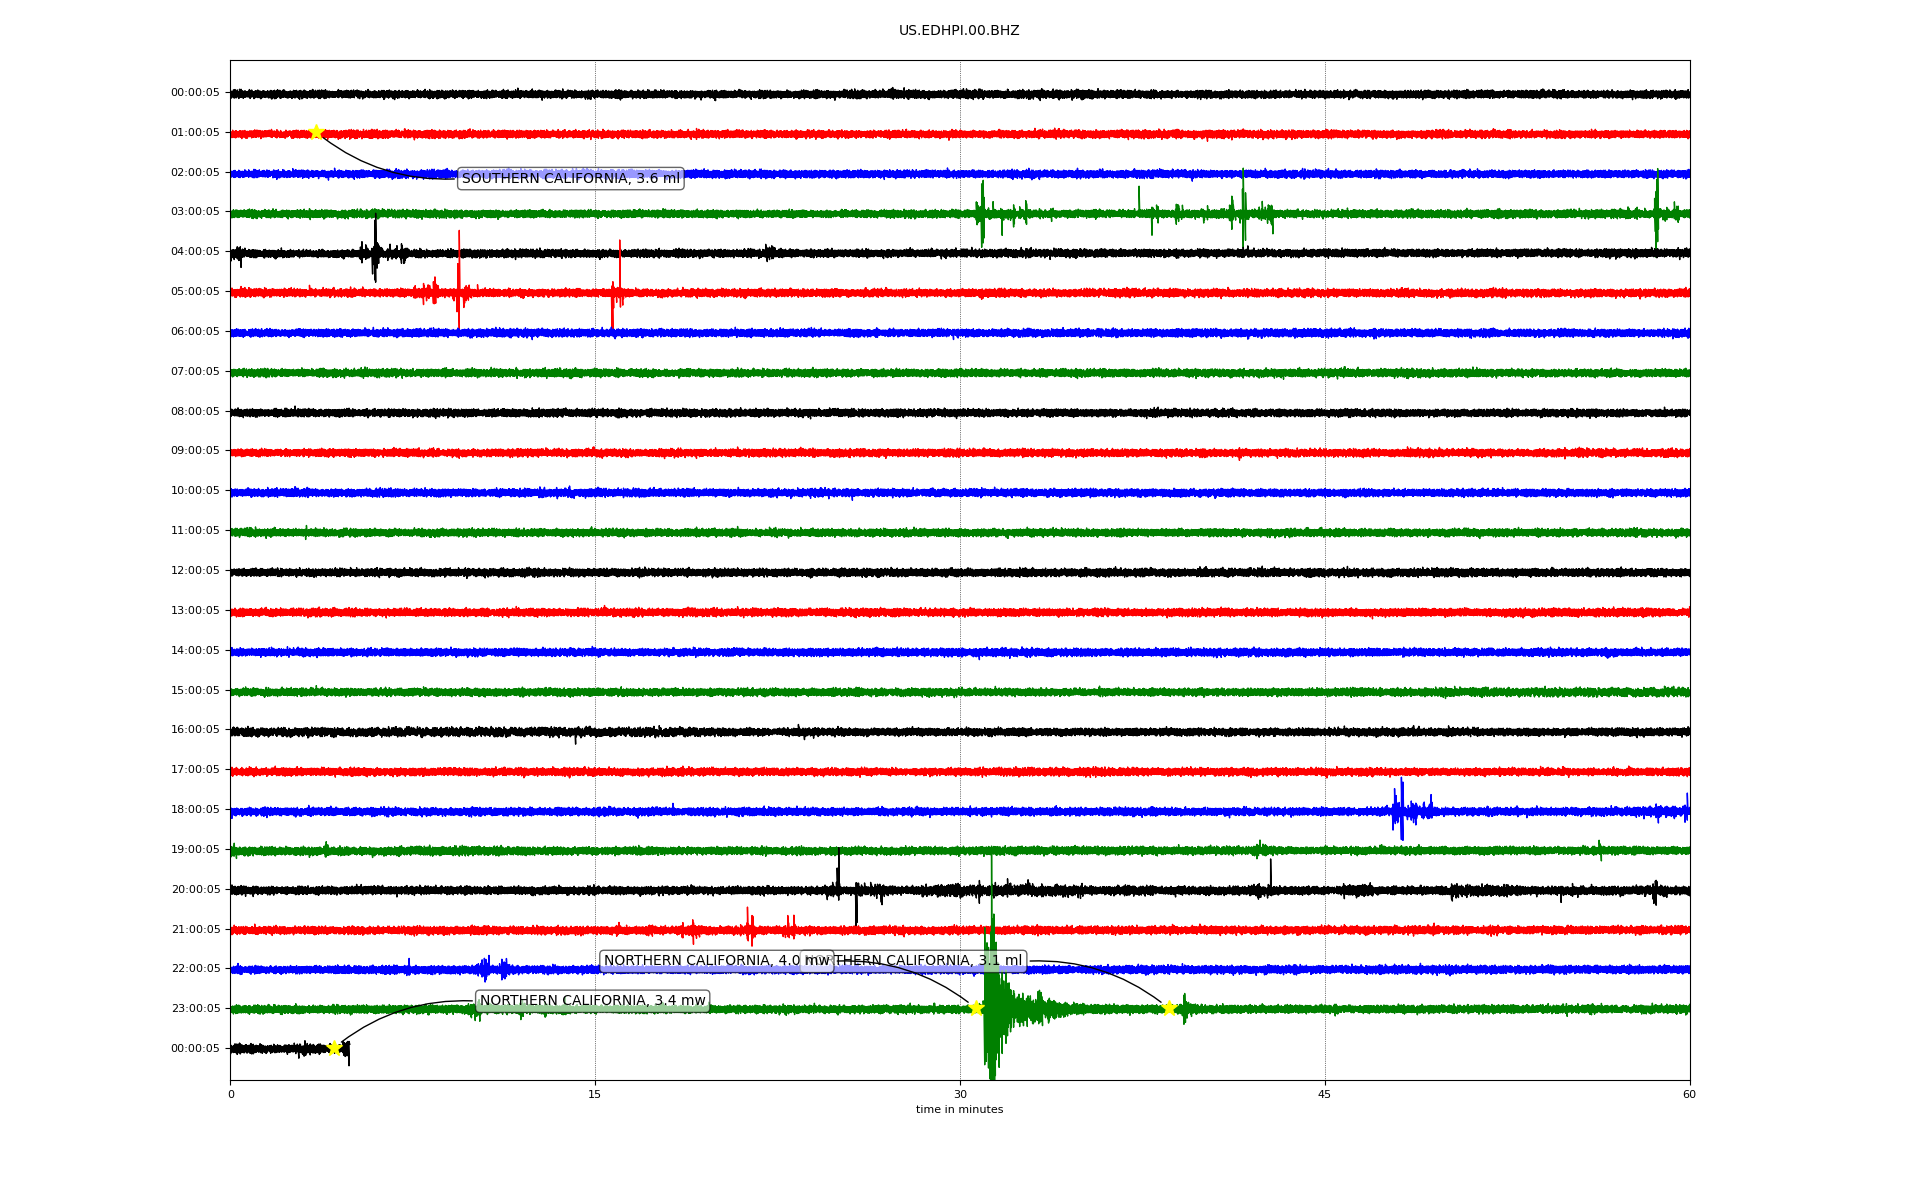This screenshot has width=1920, height=1200.
Task: Click the blue signal burst on 18:00:05 trace
Action: (x=1403, y=810)
